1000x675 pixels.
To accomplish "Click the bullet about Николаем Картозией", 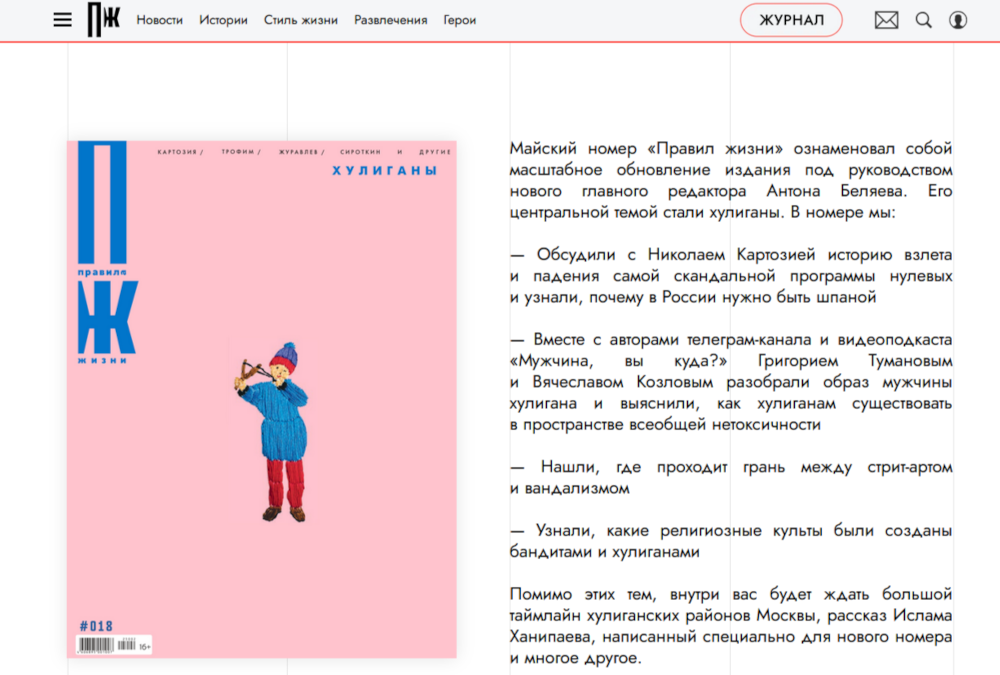I will 731,276.
